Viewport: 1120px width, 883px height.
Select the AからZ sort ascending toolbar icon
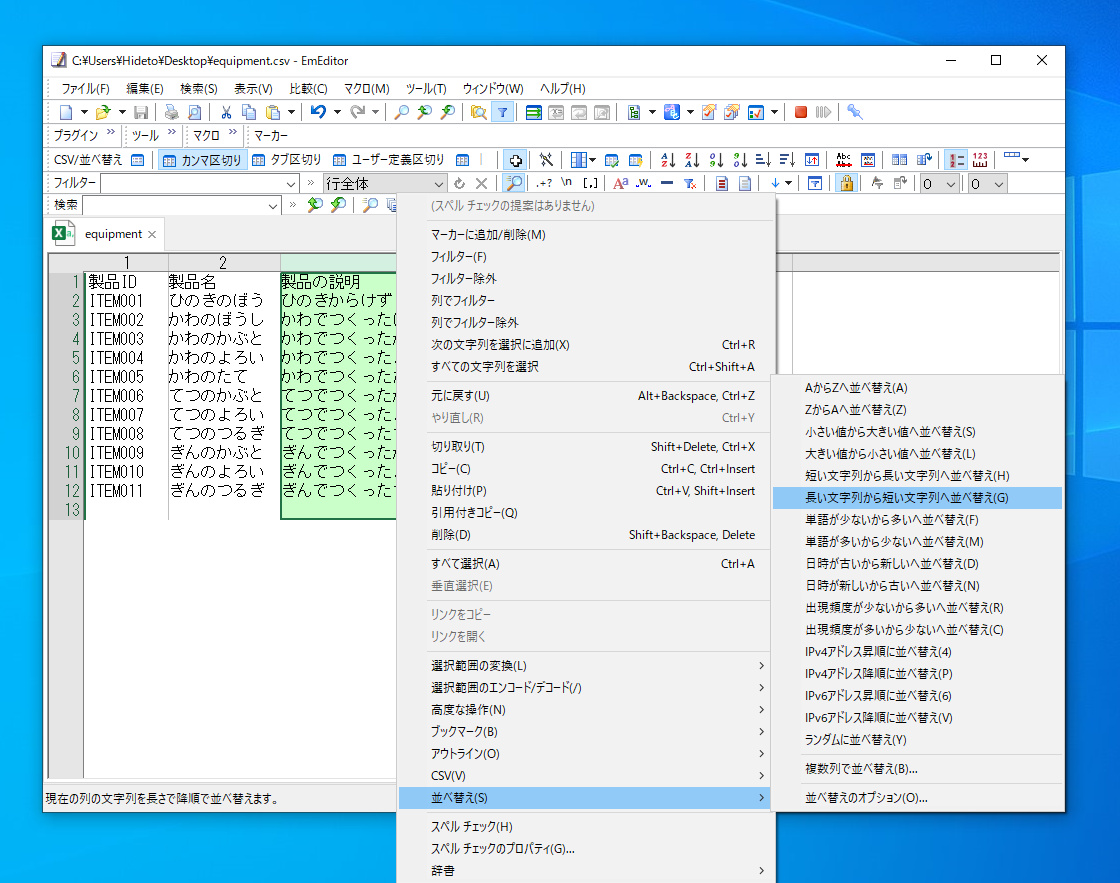667,159
